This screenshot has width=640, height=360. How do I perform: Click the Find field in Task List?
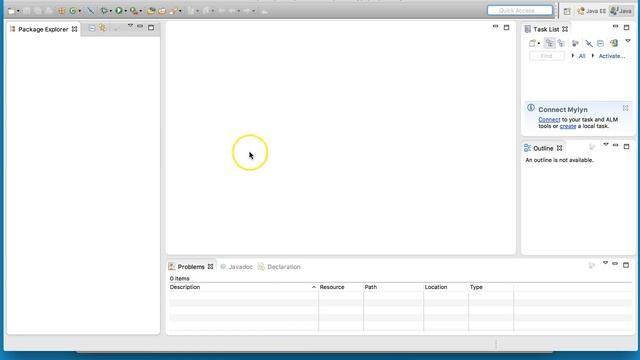point(547,56)
